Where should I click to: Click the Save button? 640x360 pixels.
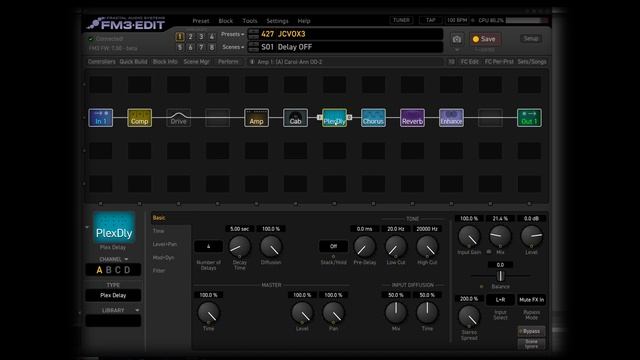(x=485, y=39)
